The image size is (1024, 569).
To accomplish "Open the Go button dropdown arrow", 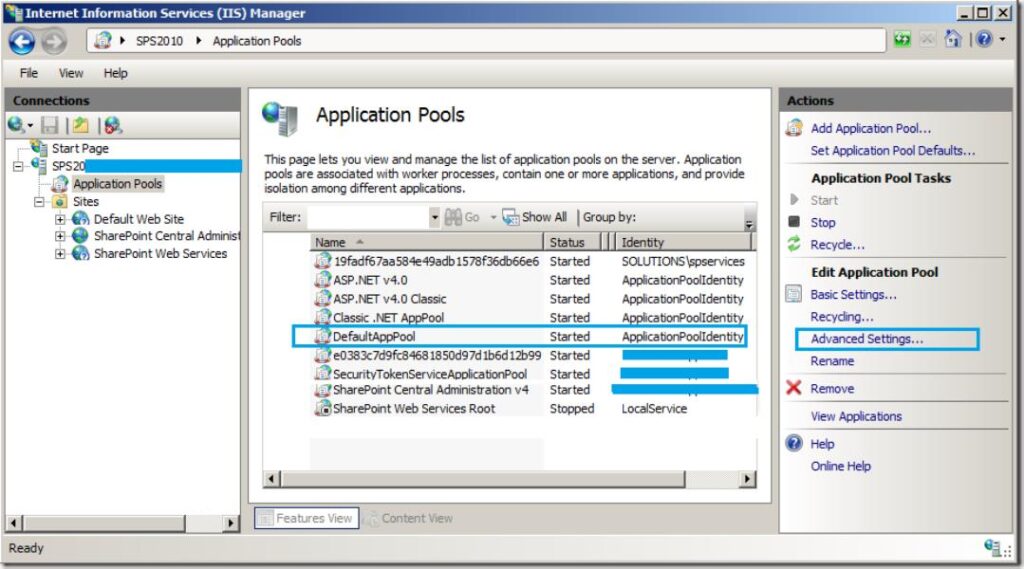I will [493, 218].
